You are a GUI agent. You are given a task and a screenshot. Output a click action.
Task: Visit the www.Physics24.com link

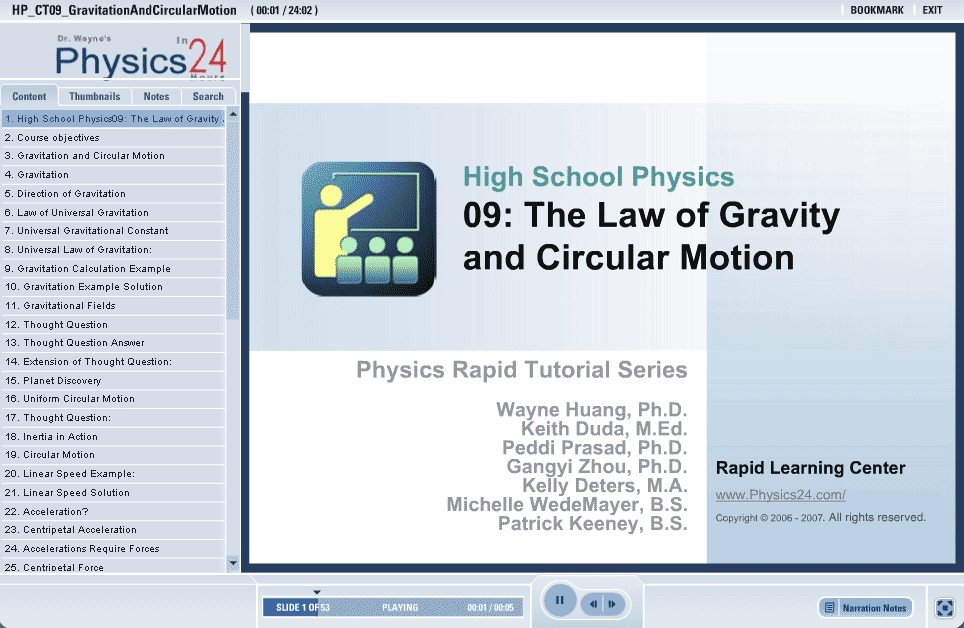point(780,495)
